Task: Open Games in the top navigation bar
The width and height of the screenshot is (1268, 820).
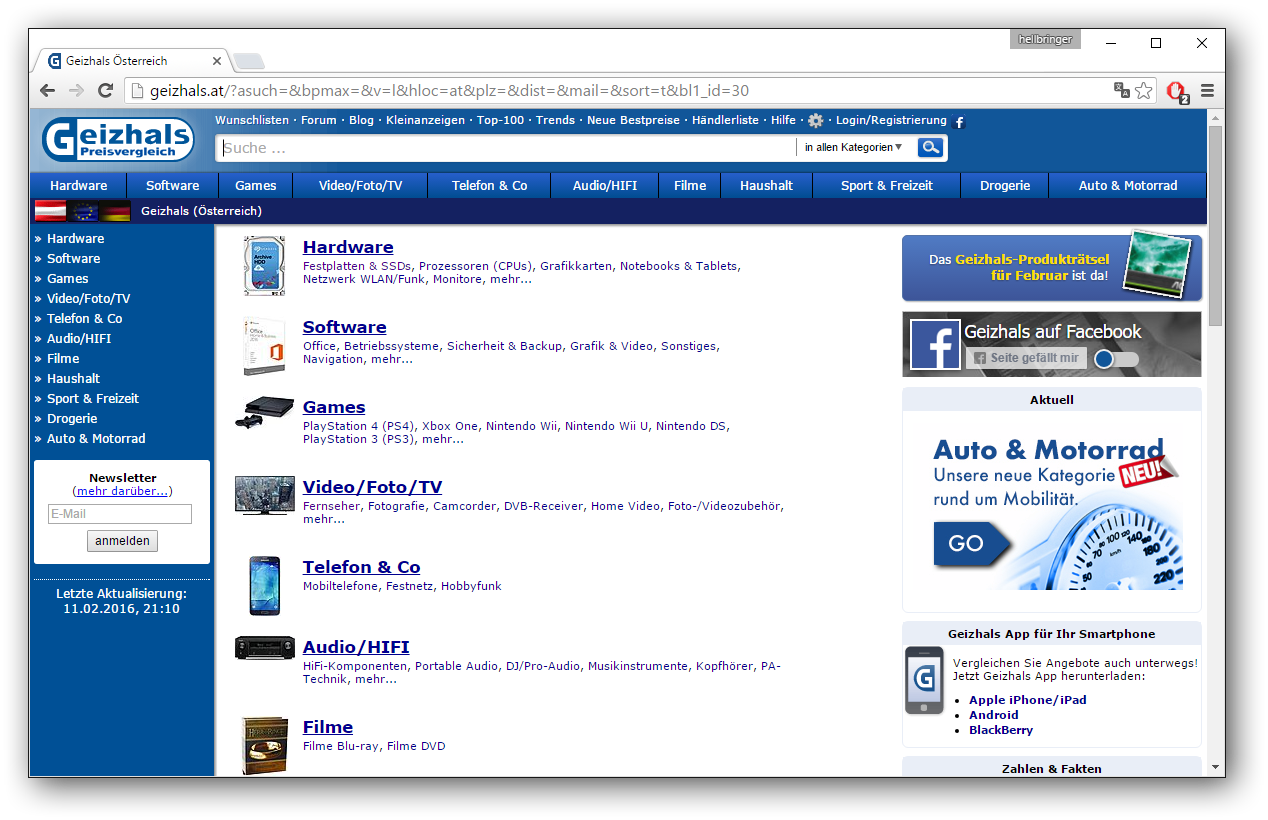Action: pyautogui.click(x=256, y=185)
